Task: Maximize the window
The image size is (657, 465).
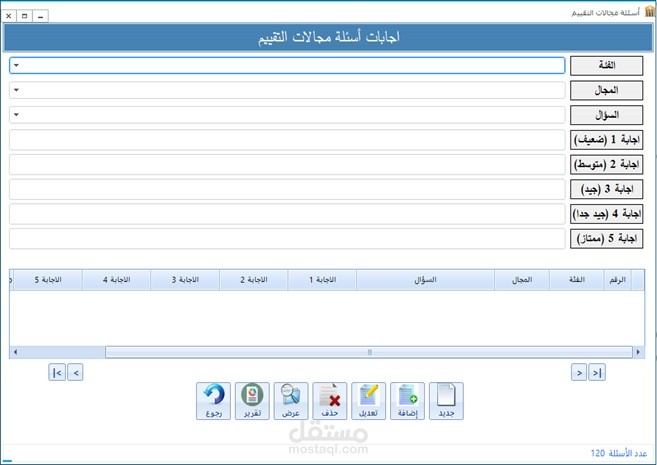Action: [24, 16]
